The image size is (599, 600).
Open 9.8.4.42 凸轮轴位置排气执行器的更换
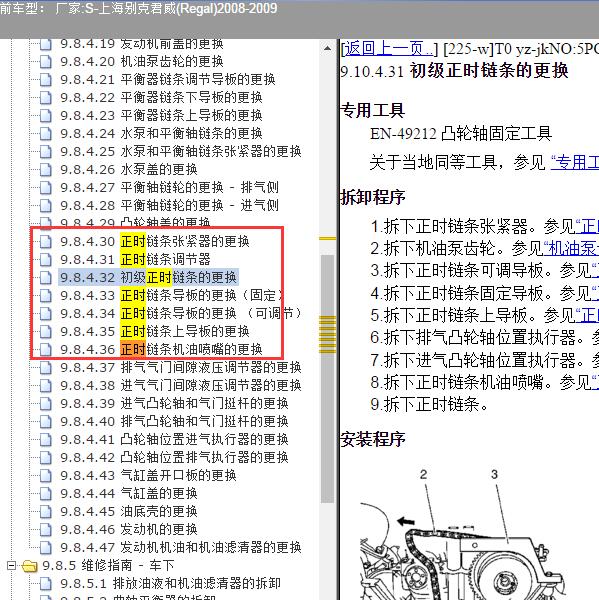coord(174,457)
